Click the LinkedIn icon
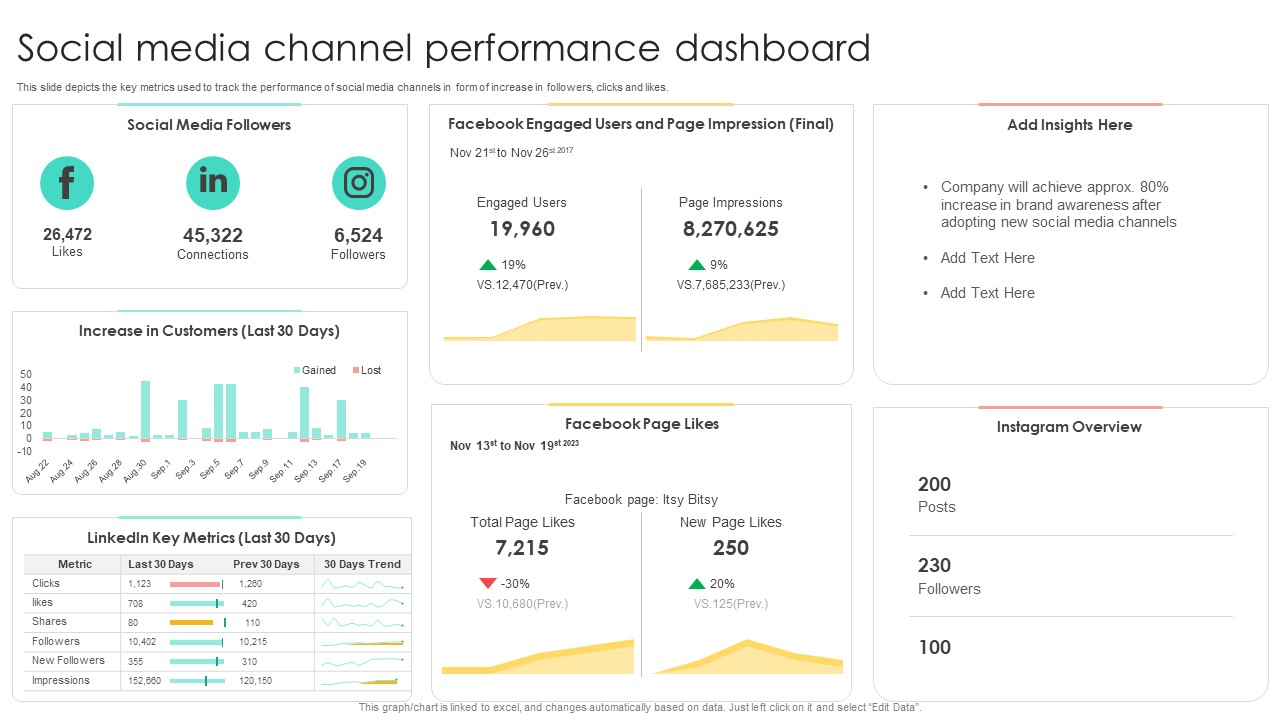Viewport: 1280px width, 720px height. coord(213,183)
